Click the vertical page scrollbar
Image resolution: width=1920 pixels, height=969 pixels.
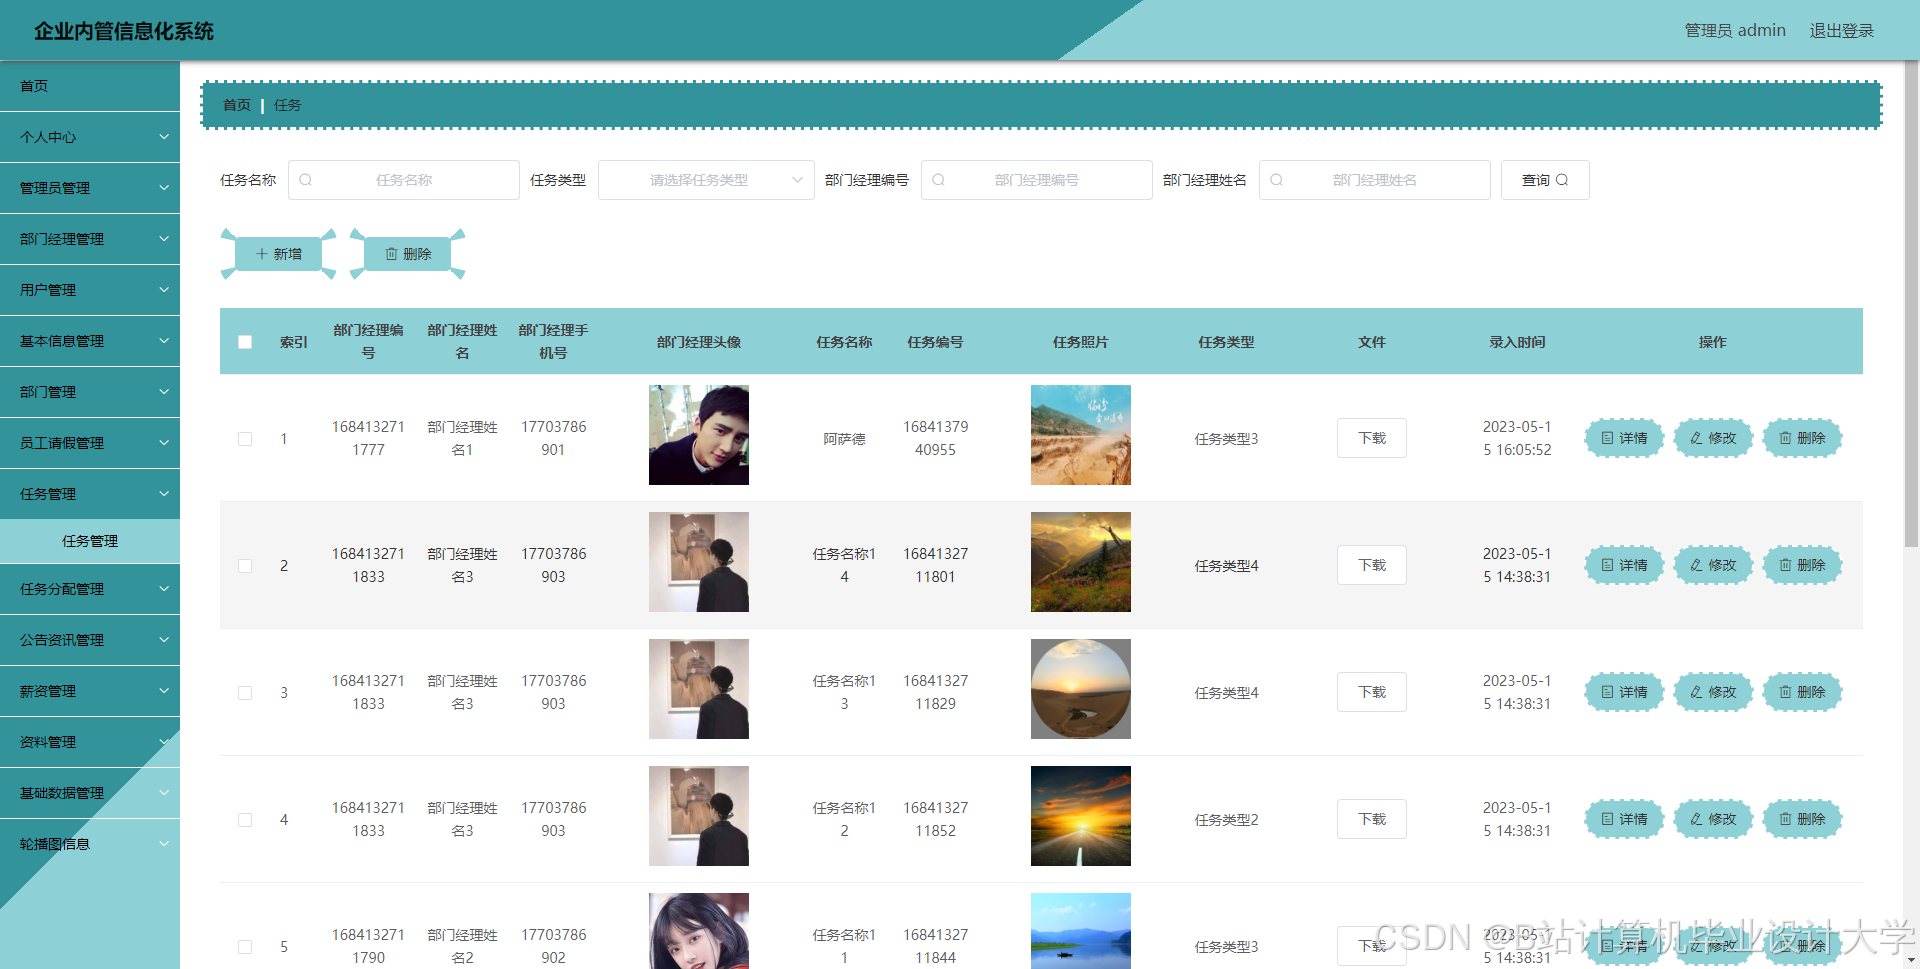click(x=1911, y=304)
